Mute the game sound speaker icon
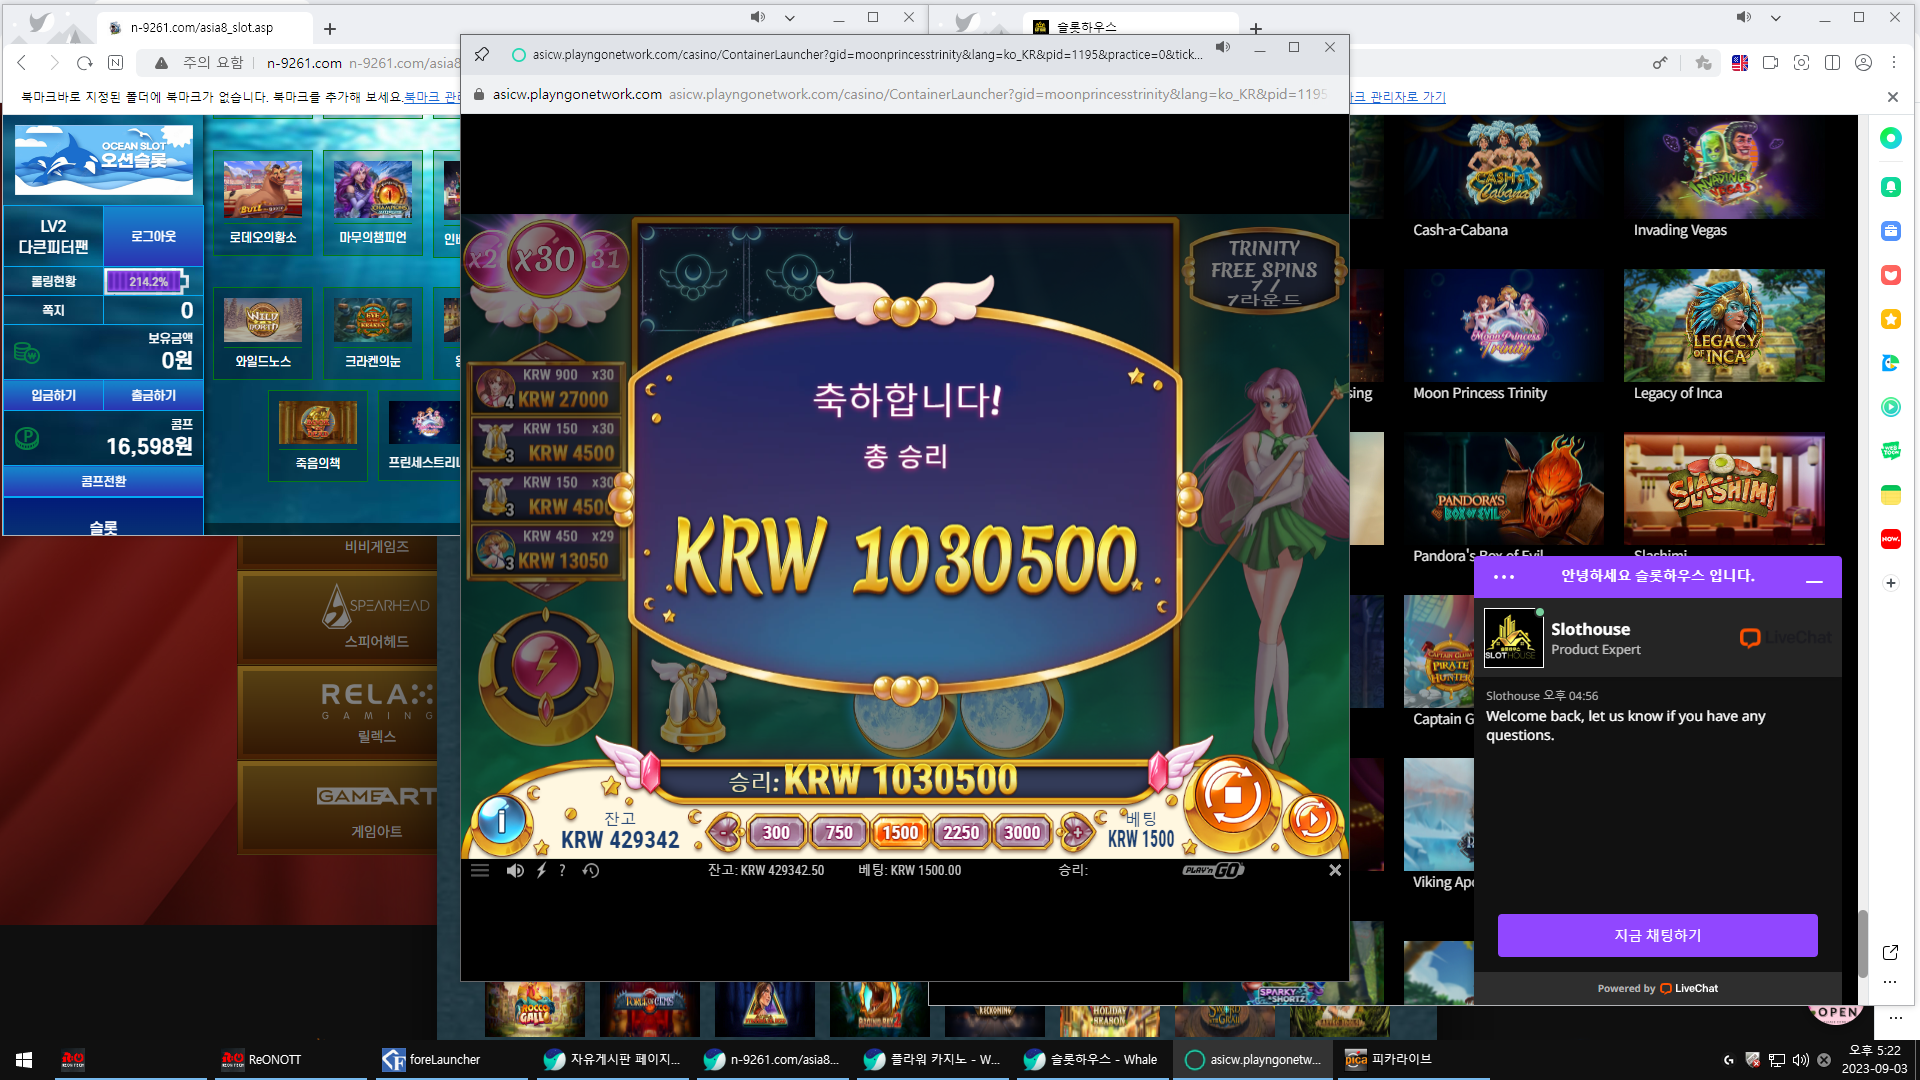 coord(515,871)
